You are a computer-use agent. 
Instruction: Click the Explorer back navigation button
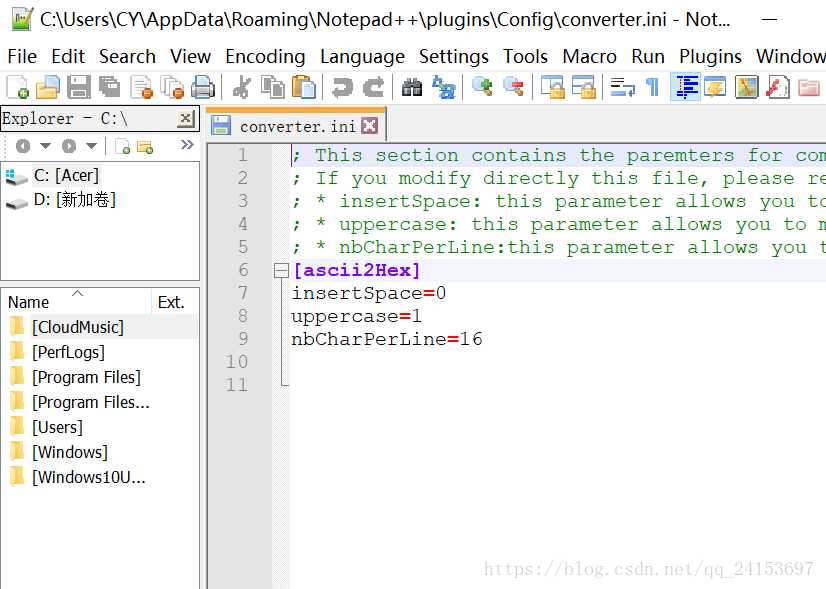(23, 145)
